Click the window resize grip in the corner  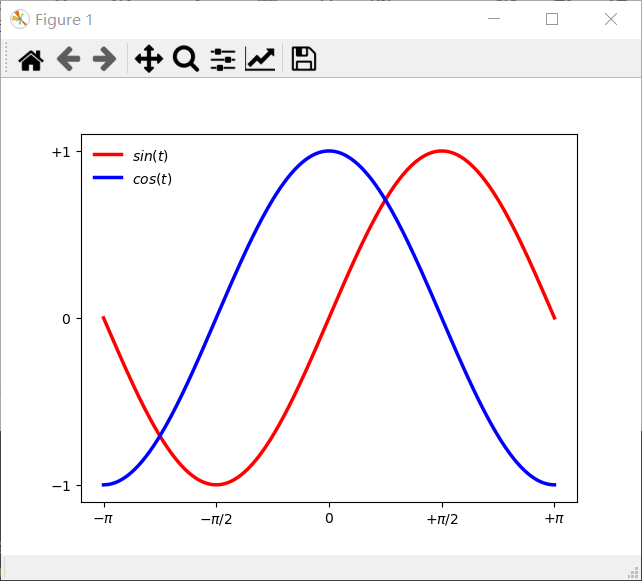[x=633, y=572]
